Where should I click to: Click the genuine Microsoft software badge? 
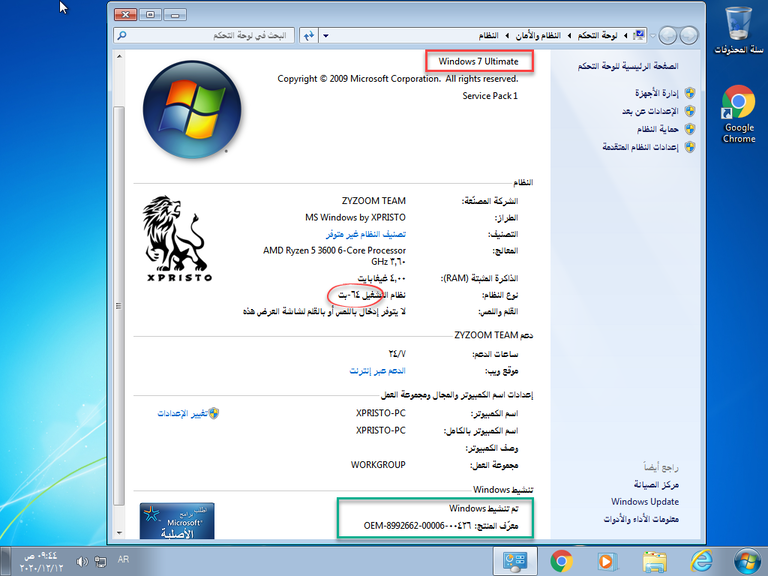pos(177,521)
